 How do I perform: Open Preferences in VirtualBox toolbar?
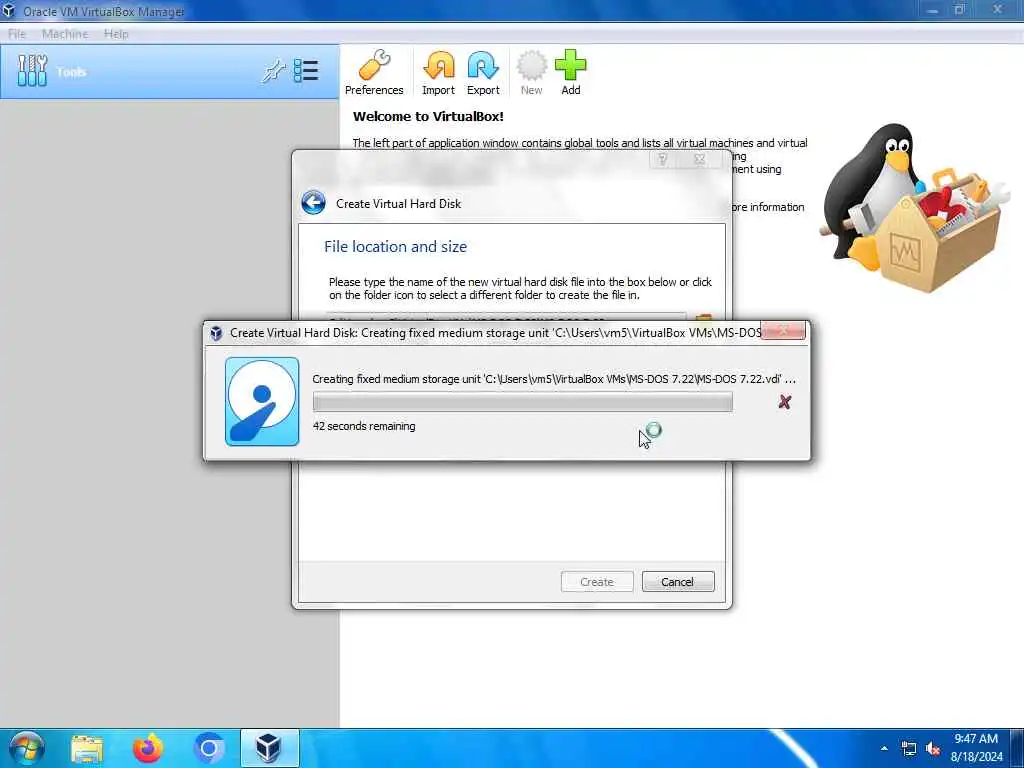[374, 73]
